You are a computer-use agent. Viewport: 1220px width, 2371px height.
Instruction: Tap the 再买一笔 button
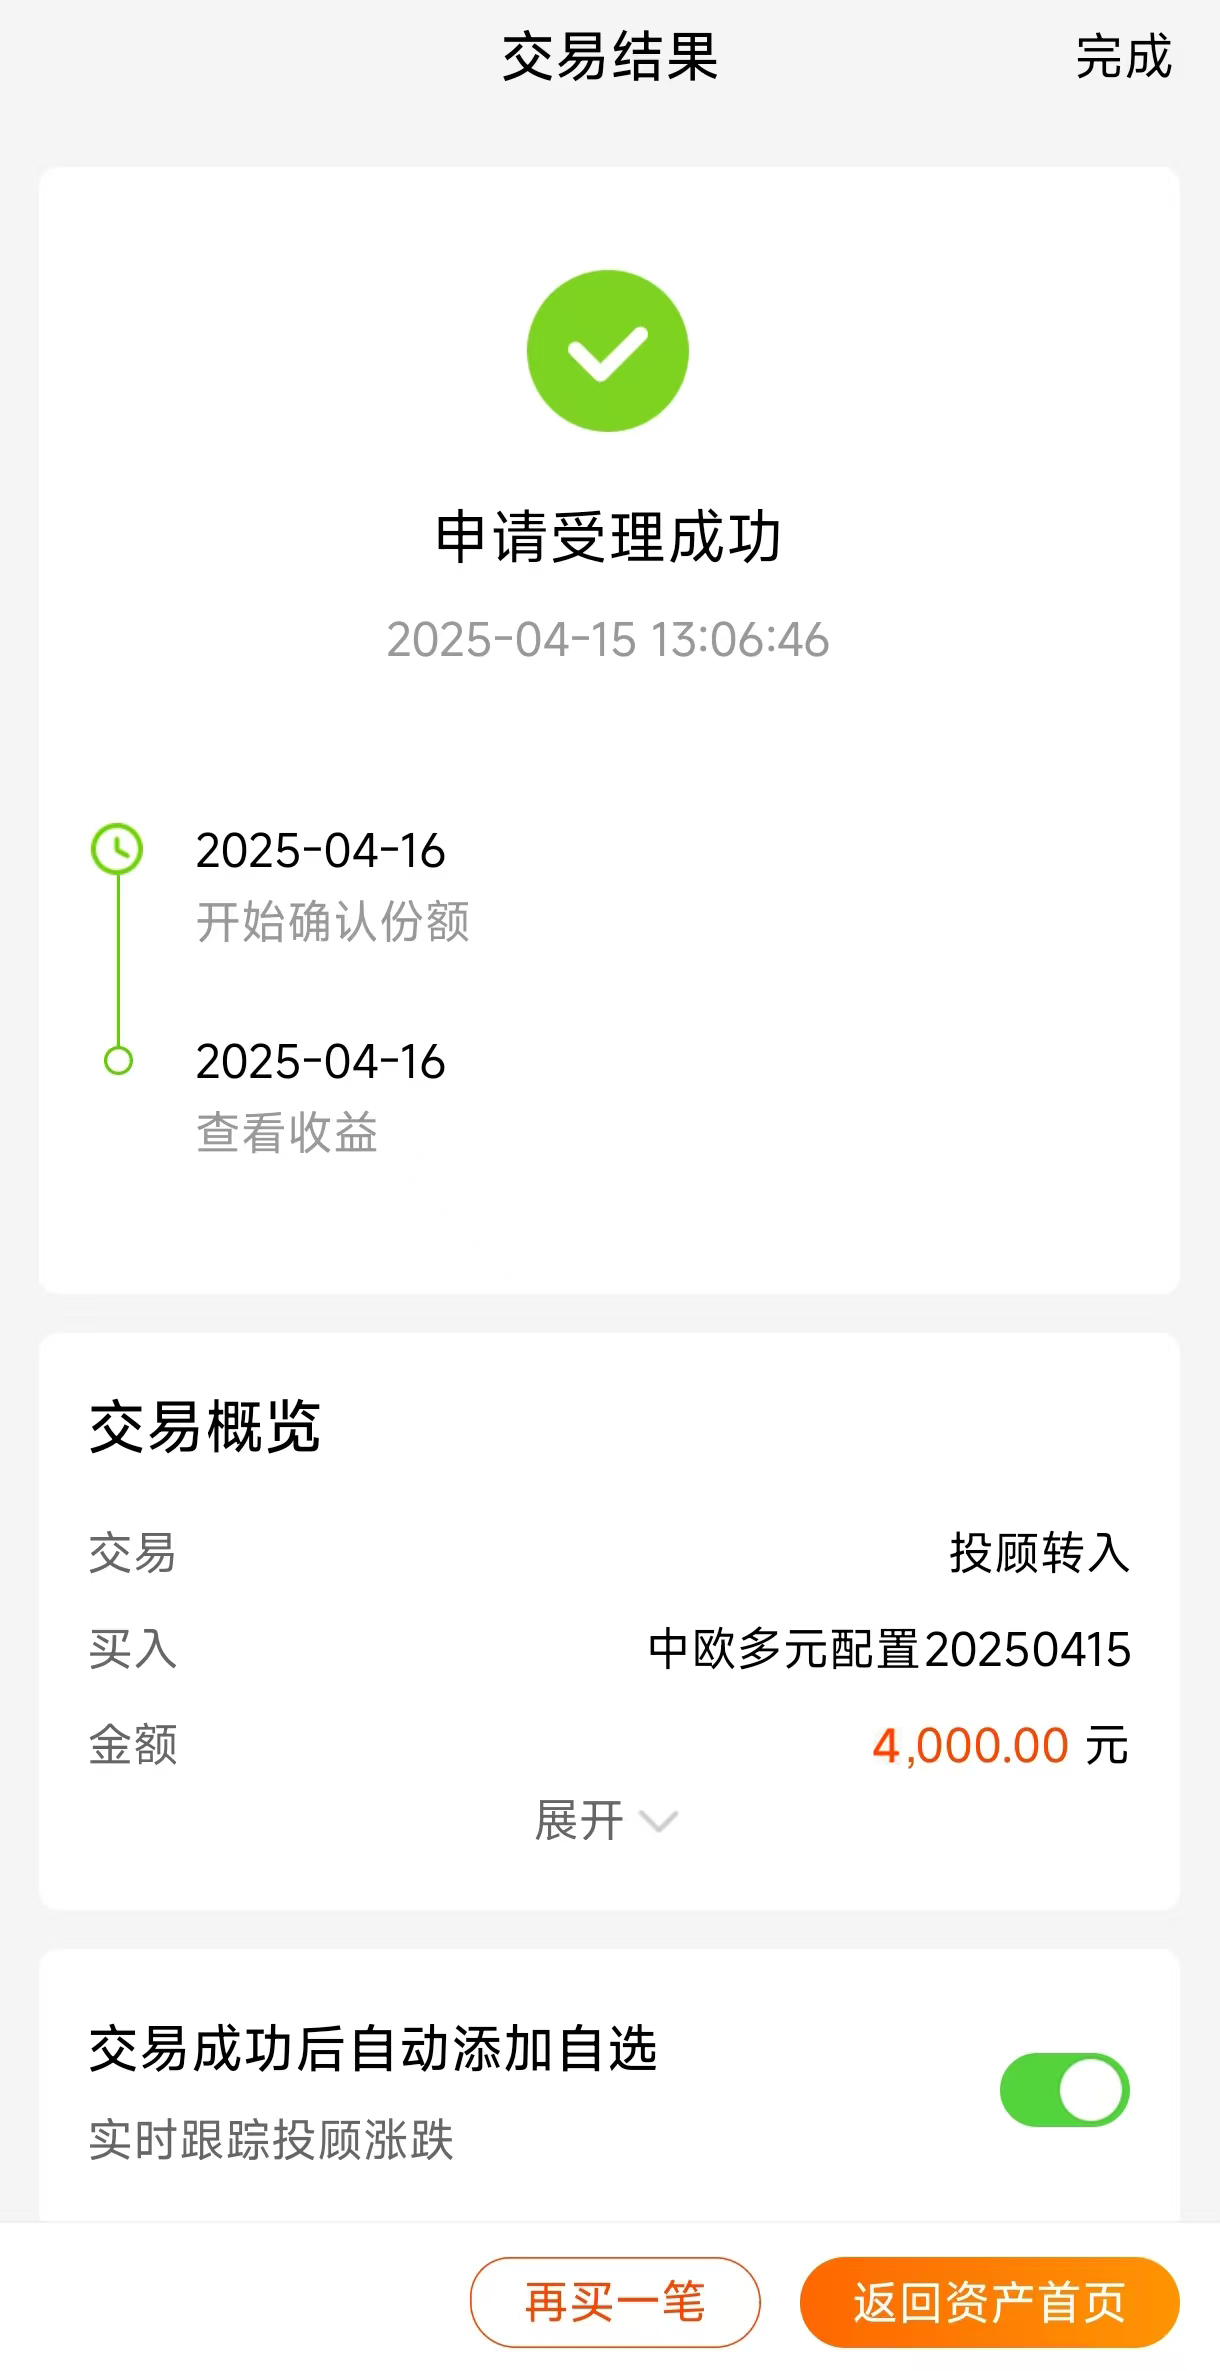615,2301
